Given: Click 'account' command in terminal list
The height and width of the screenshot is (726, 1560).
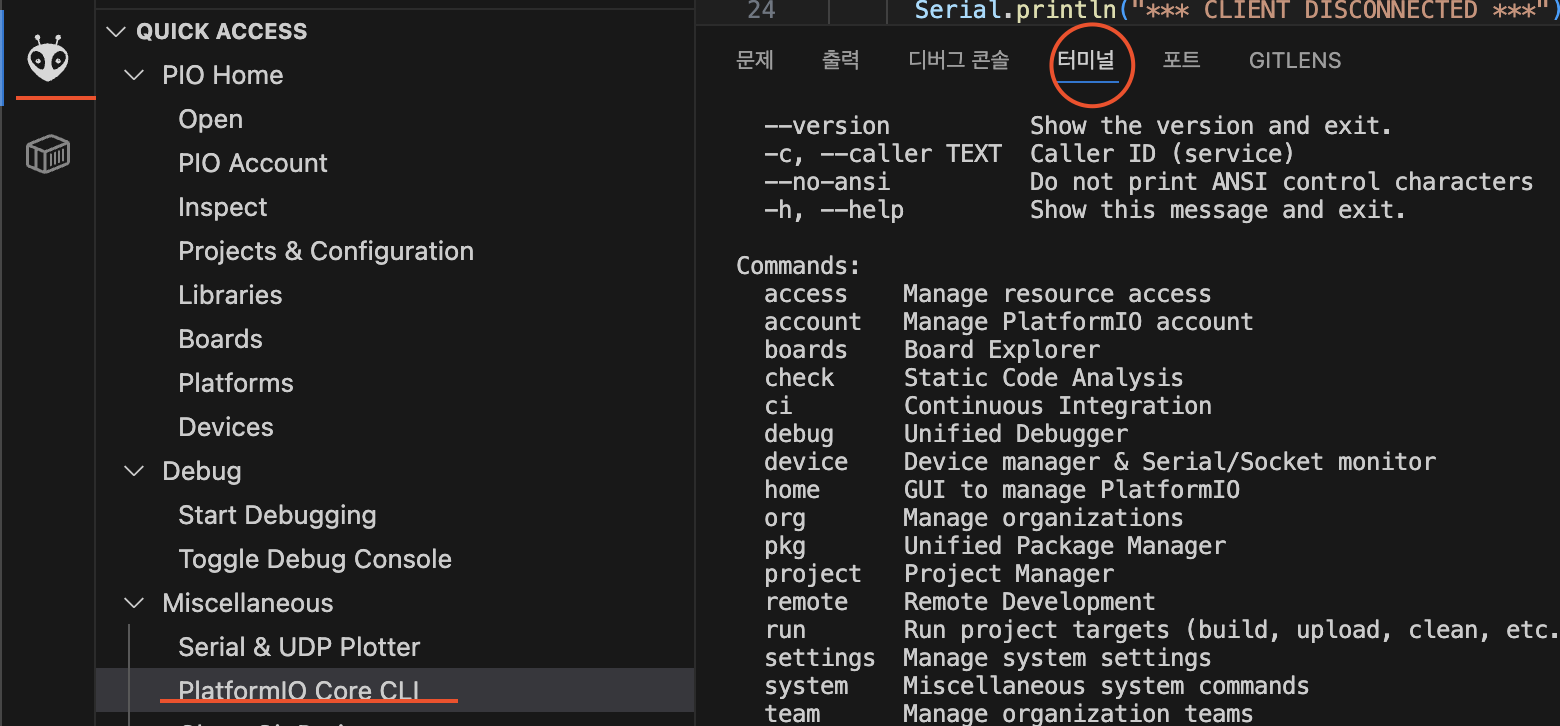Looking at the screenshot, I should (813, 322).
